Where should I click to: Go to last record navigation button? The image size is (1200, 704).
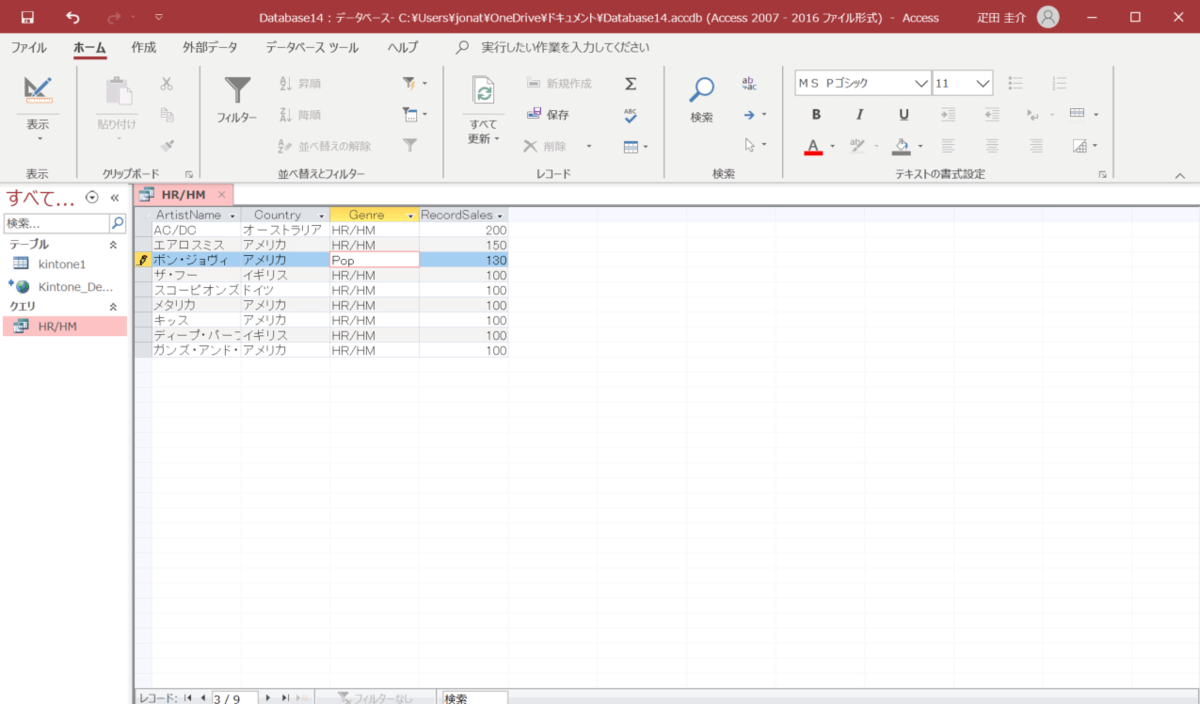coord(285,698)
